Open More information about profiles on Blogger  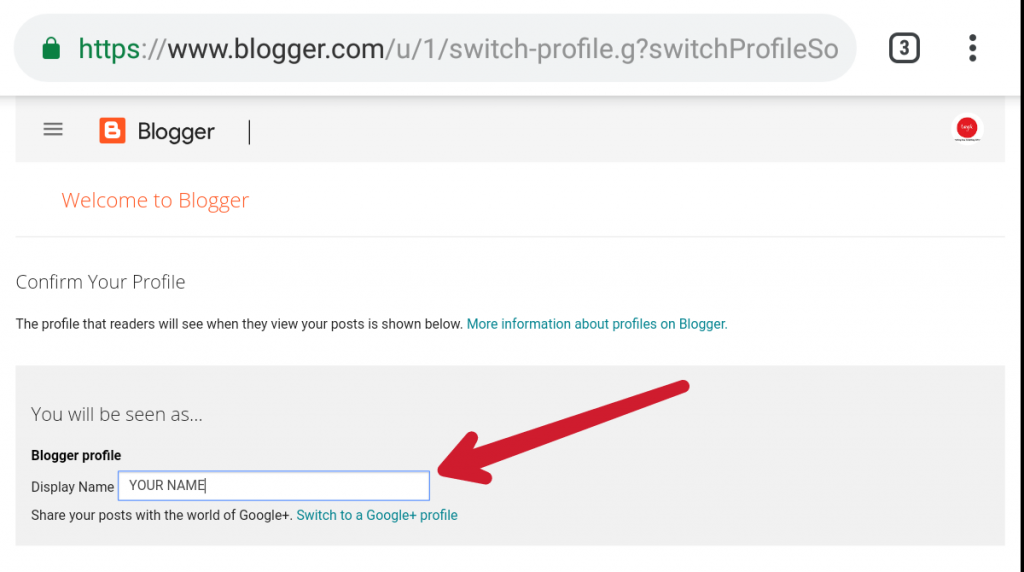tap(597, 324)
